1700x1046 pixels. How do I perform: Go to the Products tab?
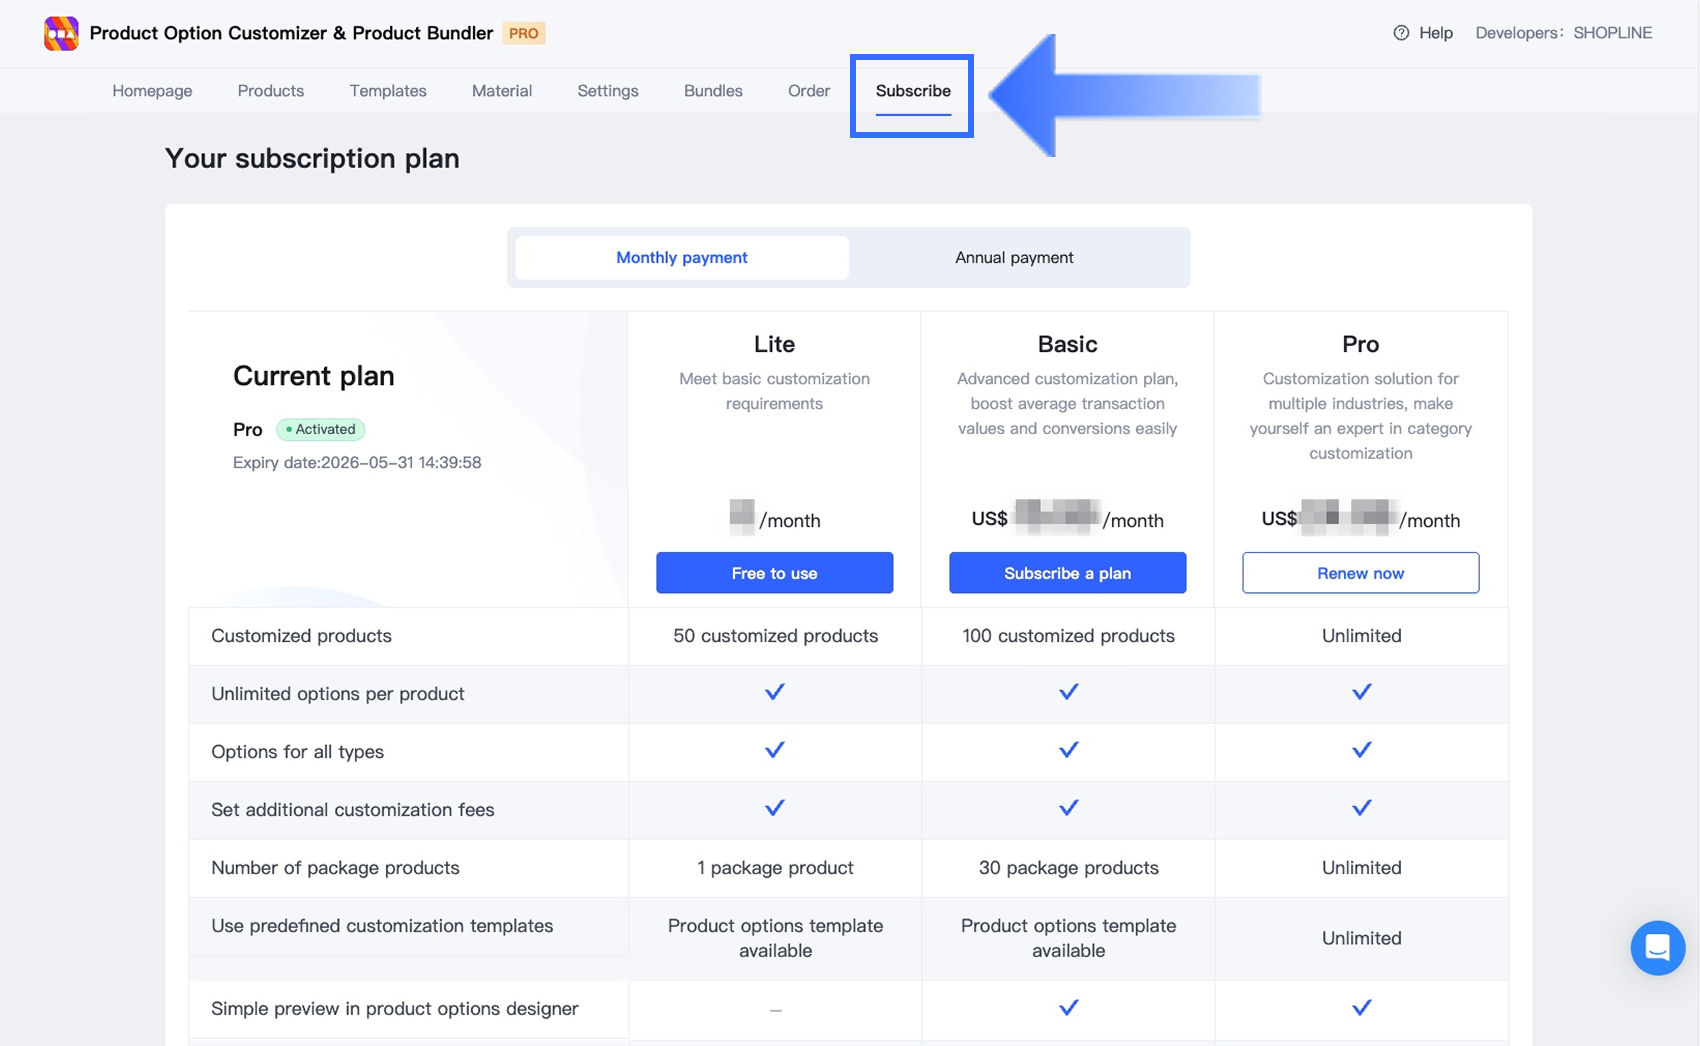point(271,91)
